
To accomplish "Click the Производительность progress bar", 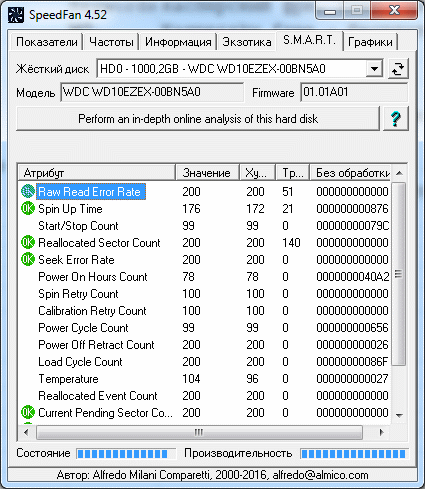I will (354, 454).
